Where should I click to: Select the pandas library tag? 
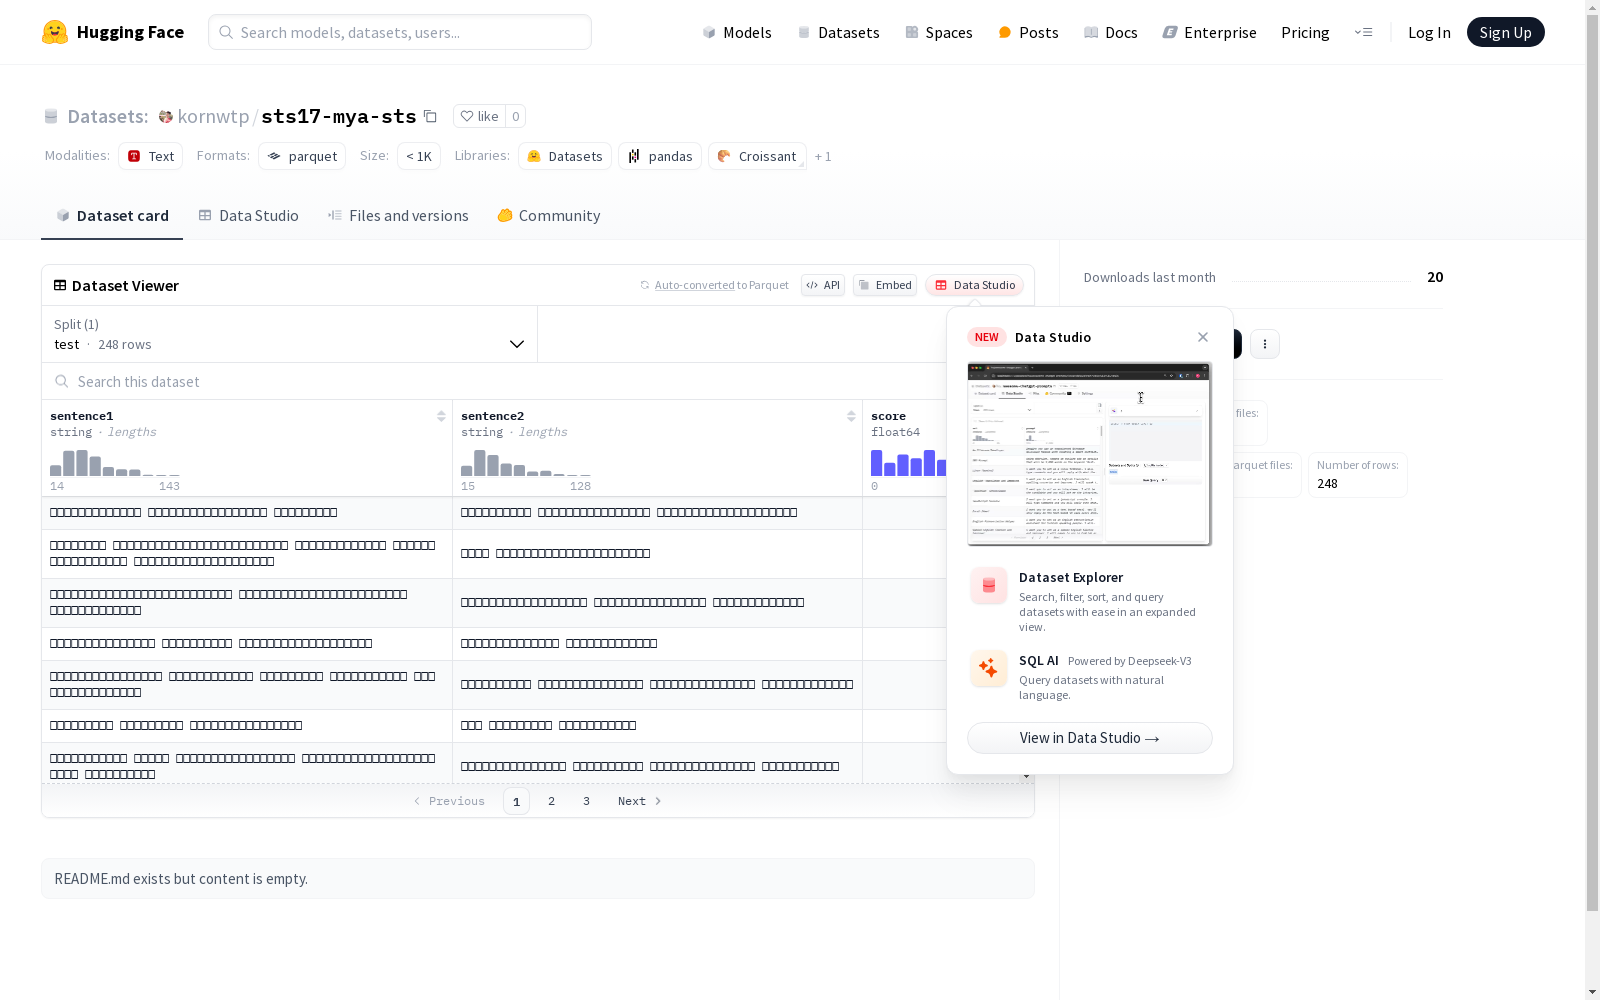660,156
